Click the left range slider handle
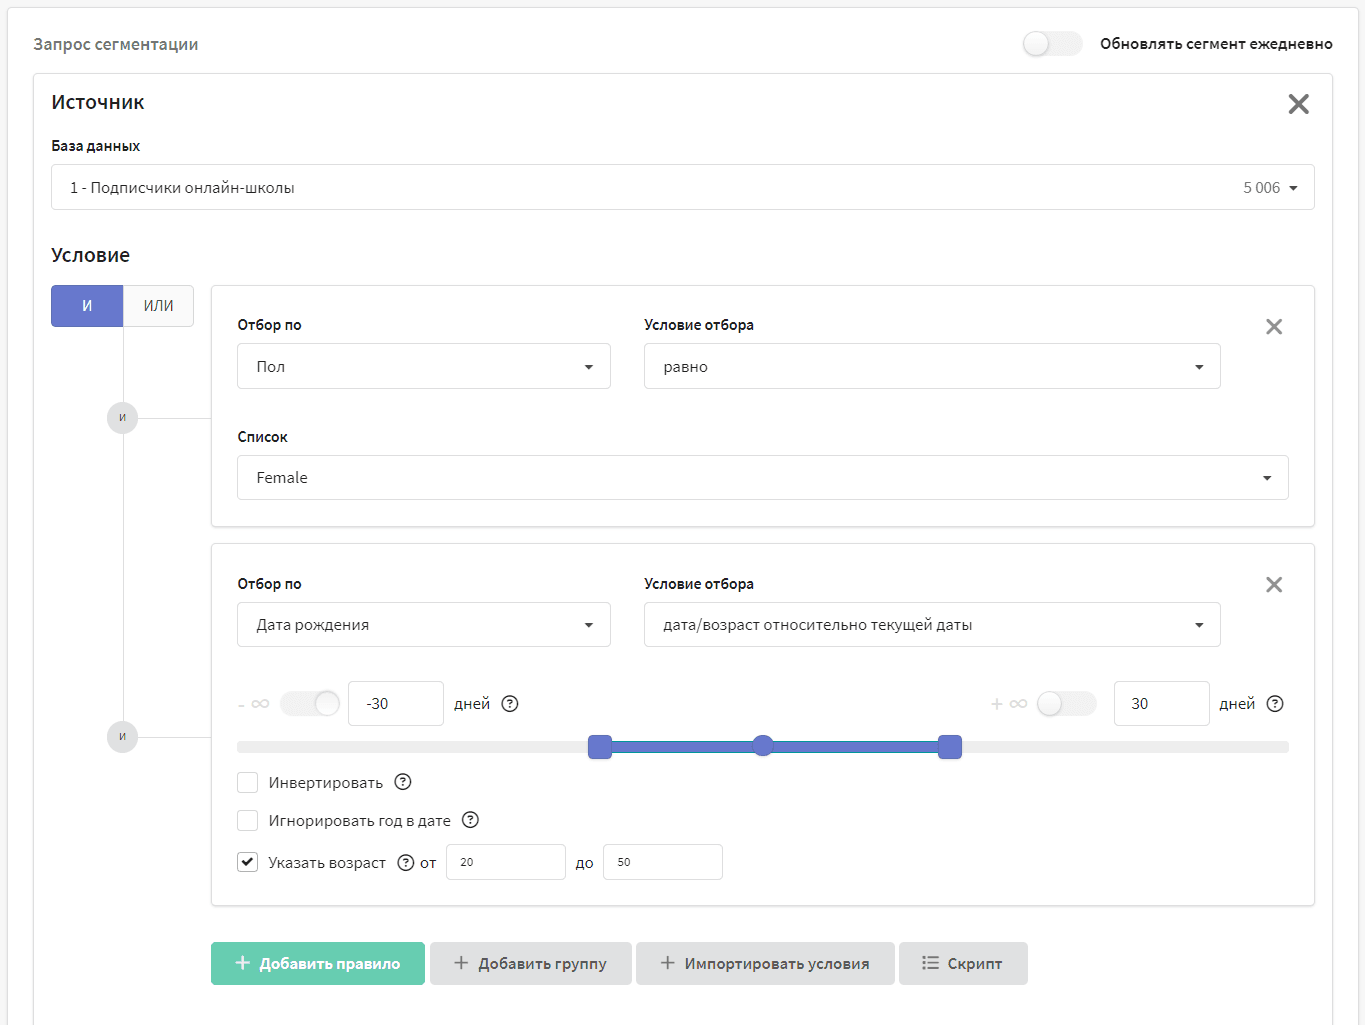This screenshot has height=1025, width=1365. click(600, 747)
